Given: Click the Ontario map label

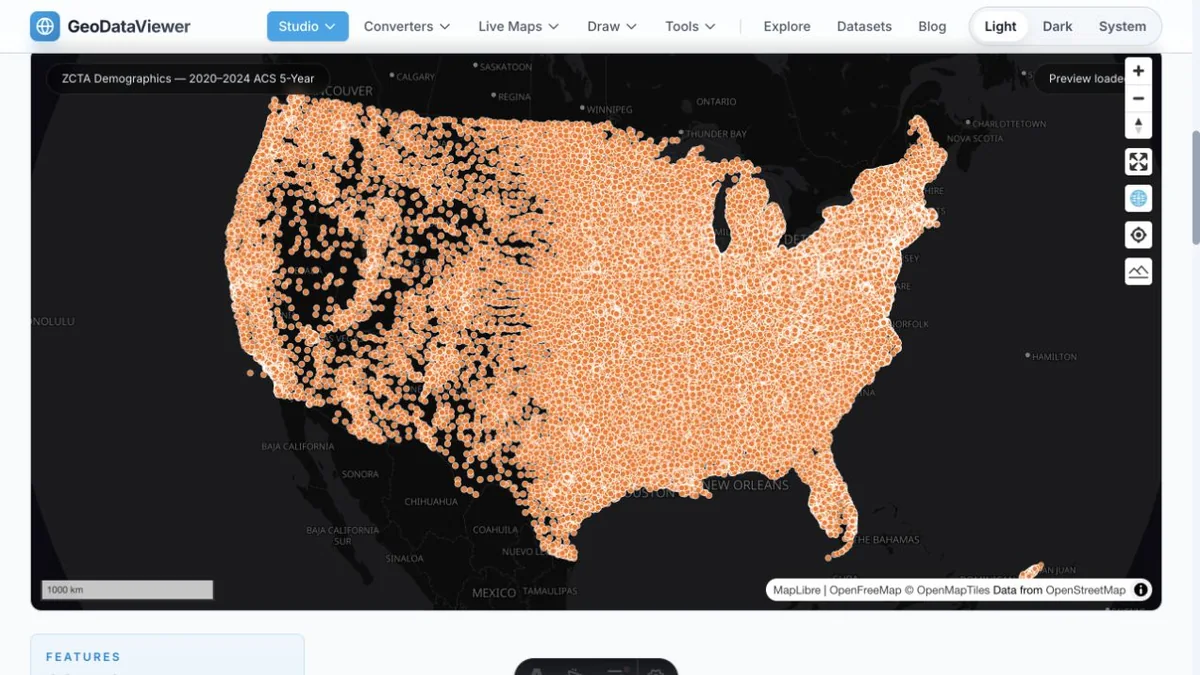Looking at the screenshot, I should point(716,101).
